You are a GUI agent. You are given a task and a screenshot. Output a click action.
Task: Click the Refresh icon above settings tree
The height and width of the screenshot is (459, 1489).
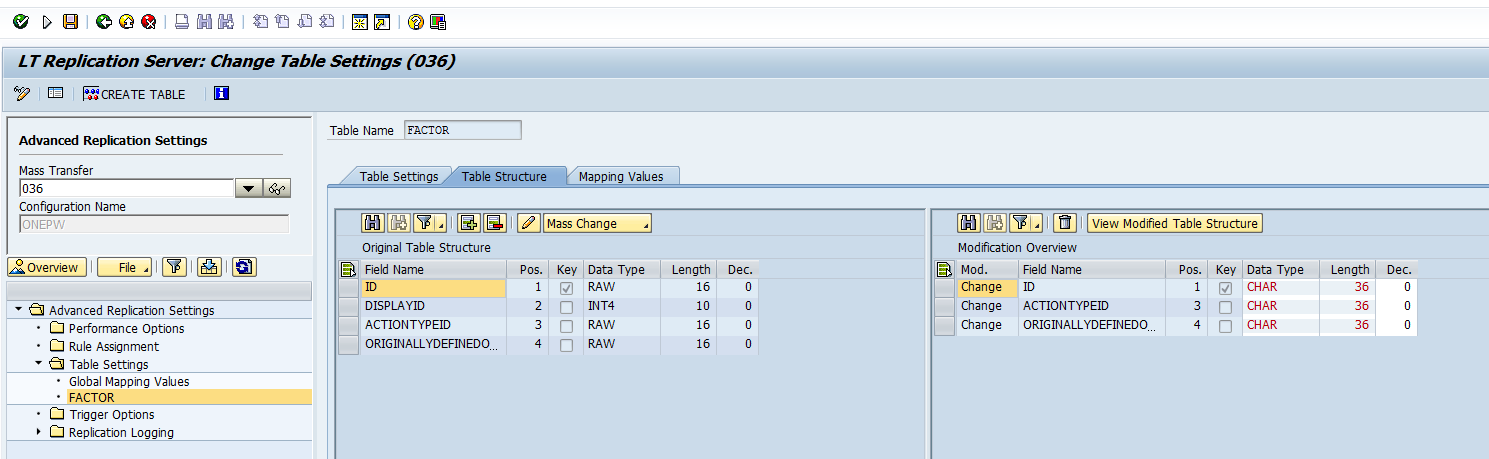(x=244, y=267)
